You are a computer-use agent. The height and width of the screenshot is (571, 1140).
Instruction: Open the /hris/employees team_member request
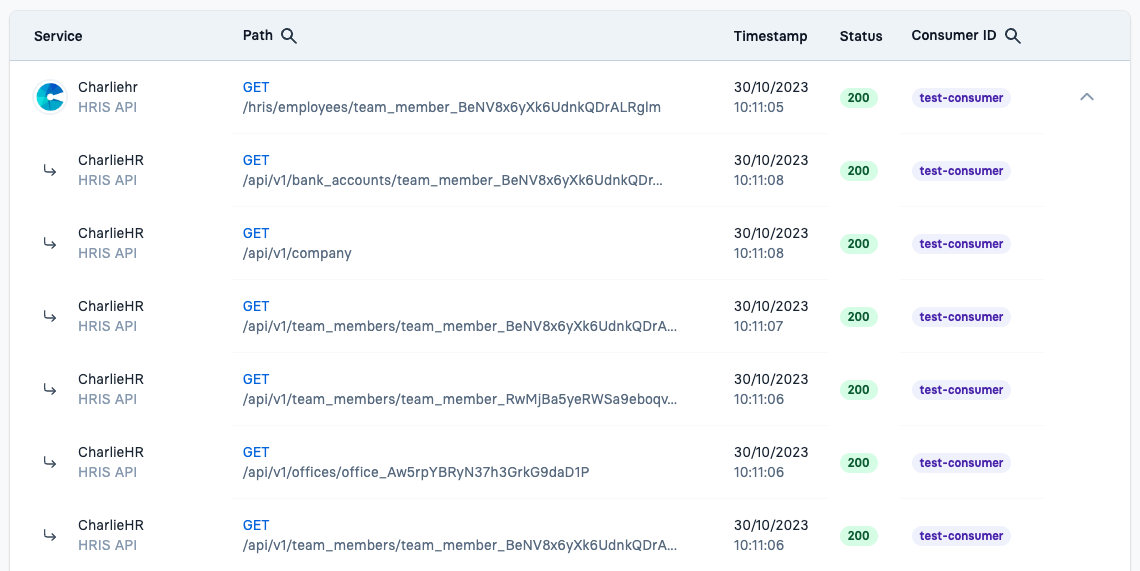tap(451, 107)
